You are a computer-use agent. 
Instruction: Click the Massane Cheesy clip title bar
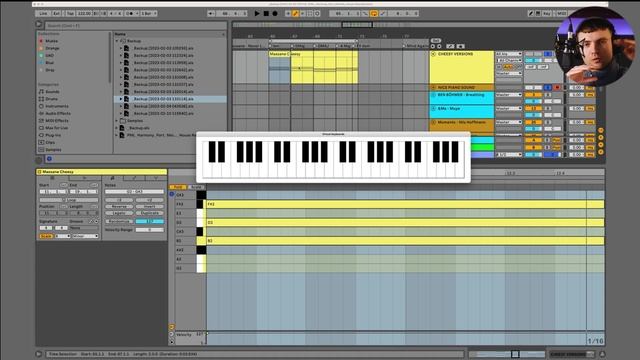[x=102, y=172]
